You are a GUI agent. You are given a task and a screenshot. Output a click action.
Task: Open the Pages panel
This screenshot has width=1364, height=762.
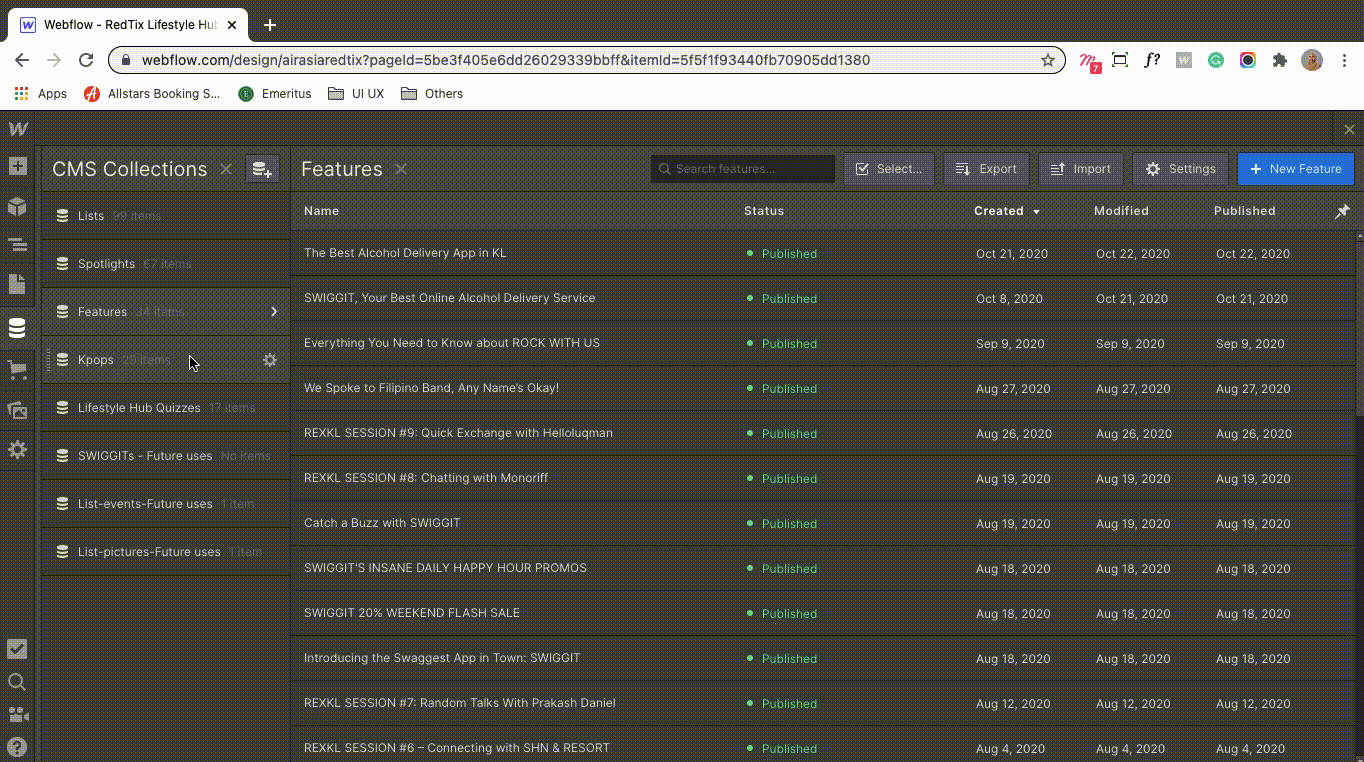click(x=18, y=285)
